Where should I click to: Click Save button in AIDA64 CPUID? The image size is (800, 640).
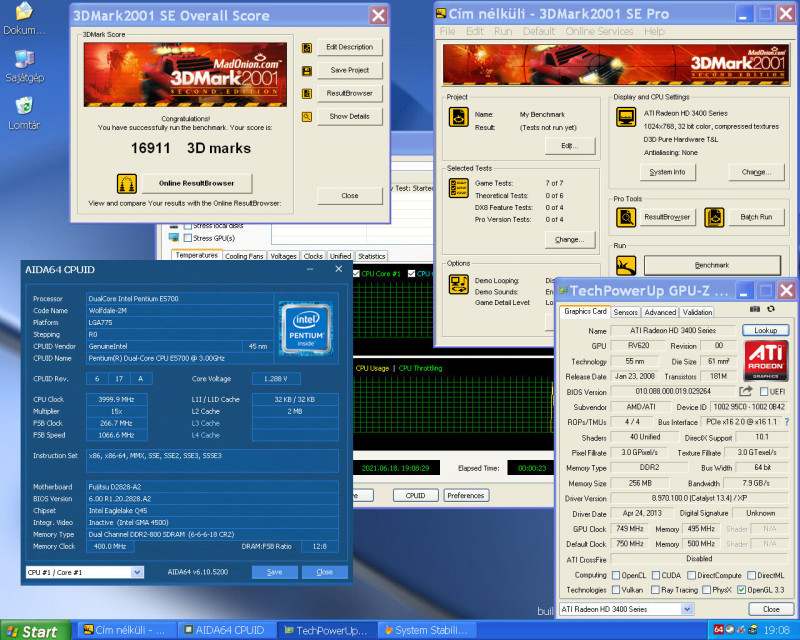(x=274, y=572)
